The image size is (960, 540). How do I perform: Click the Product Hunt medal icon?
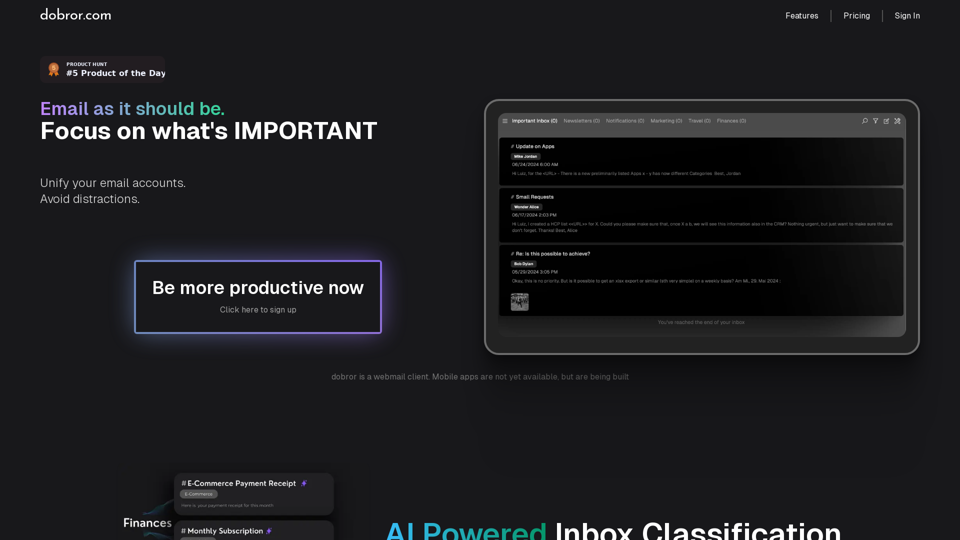point(54,69)
